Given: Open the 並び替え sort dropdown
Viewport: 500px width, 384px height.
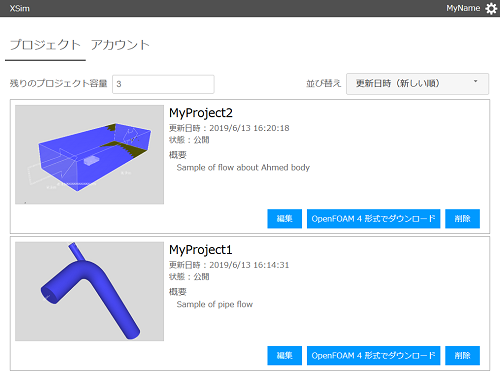Looking at the screenshot, I should [x=417, y=84].
